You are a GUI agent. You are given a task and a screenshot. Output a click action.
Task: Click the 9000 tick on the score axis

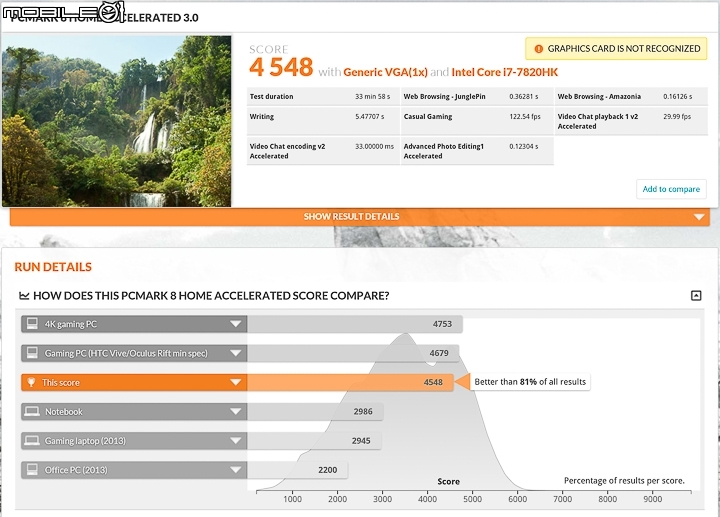(x=652, y=499)
